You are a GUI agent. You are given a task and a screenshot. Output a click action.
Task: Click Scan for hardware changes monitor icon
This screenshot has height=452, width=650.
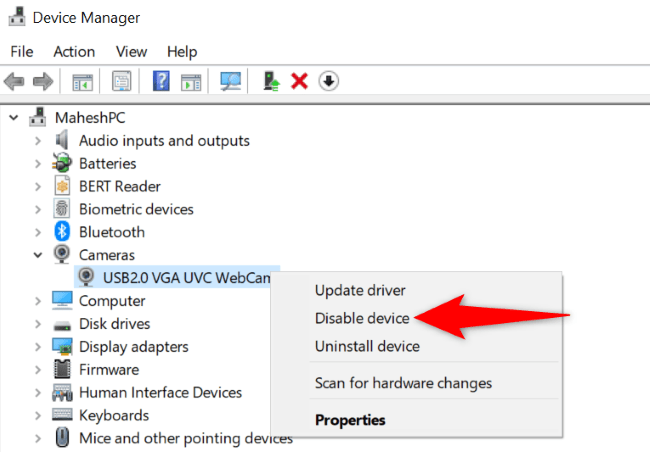pyautogui.click(x=230, y=81)
